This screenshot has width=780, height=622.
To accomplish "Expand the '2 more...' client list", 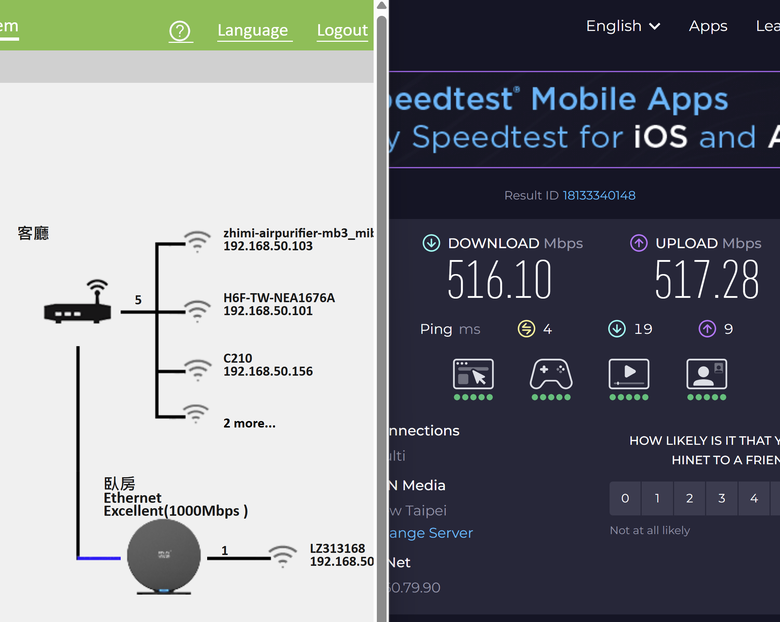I will pos(249,423).
